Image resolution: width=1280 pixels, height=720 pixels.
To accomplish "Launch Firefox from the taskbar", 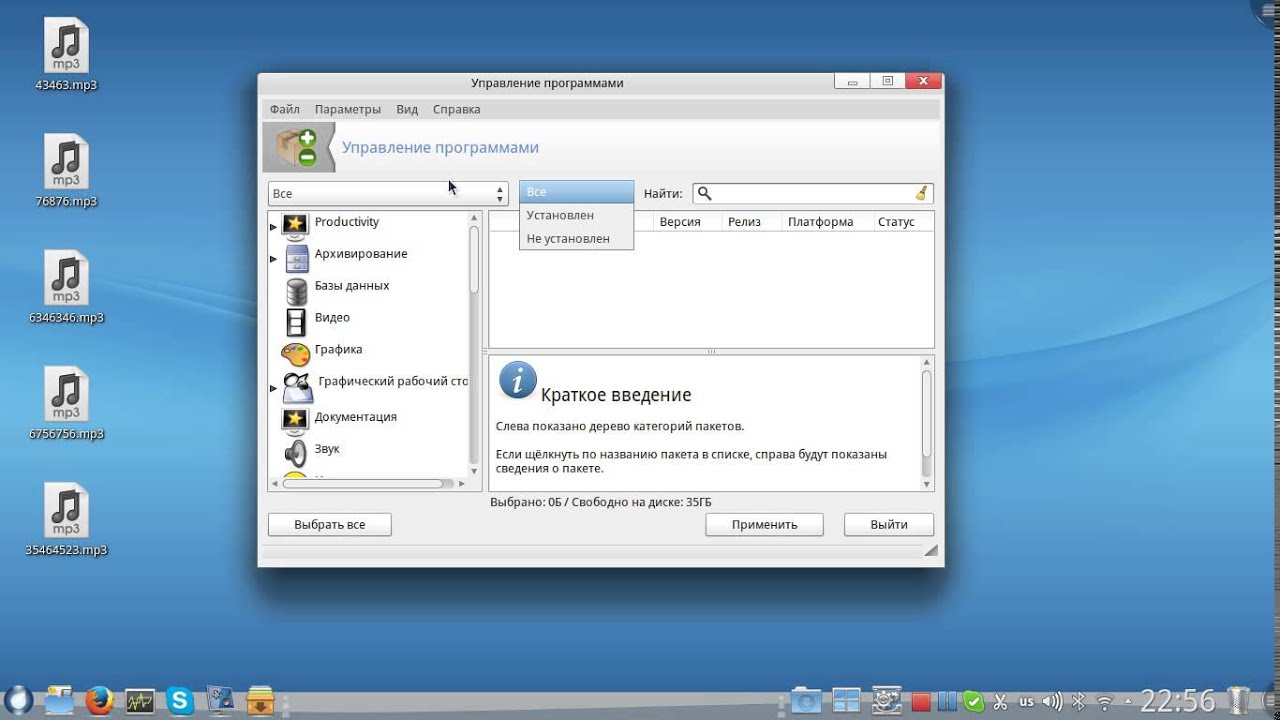I will (x=99, y=700).
